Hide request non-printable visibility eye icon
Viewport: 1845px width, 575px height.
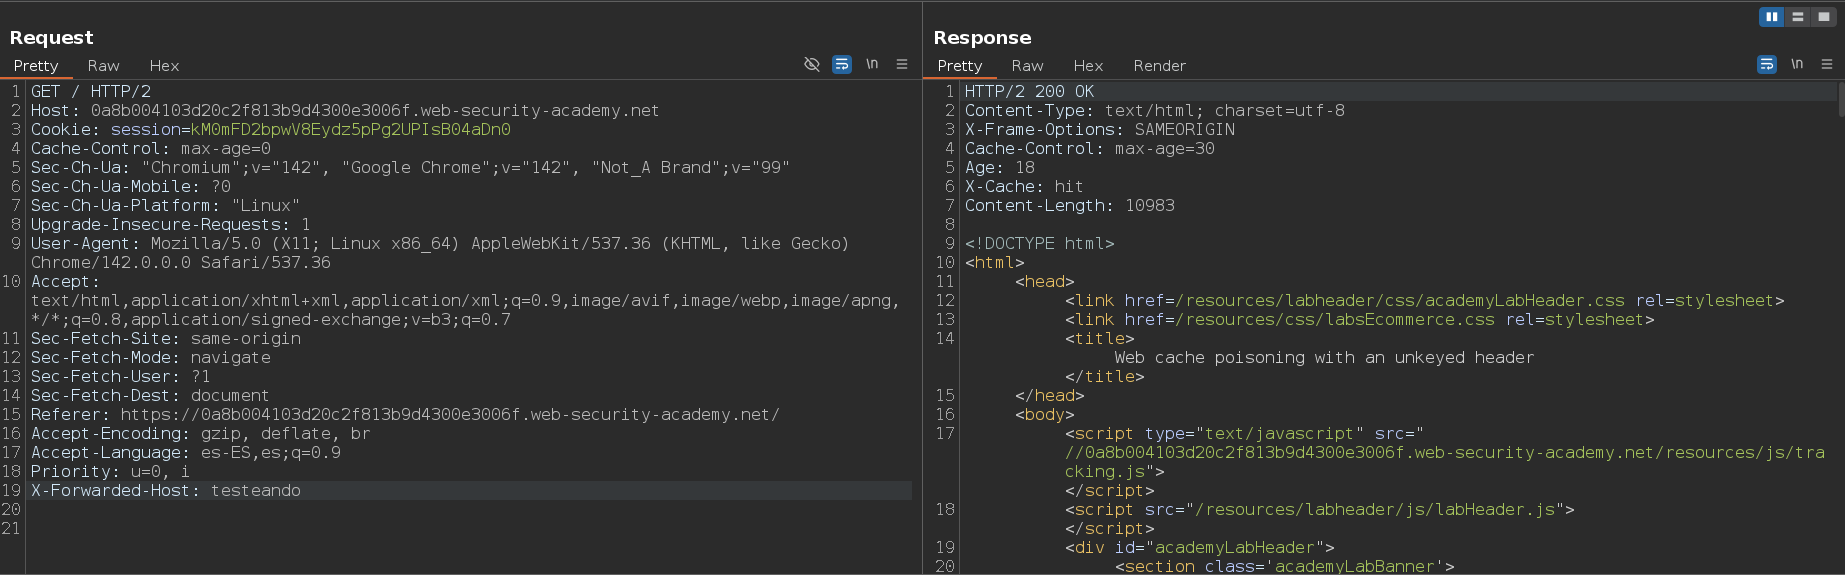[x=812, y=64]
